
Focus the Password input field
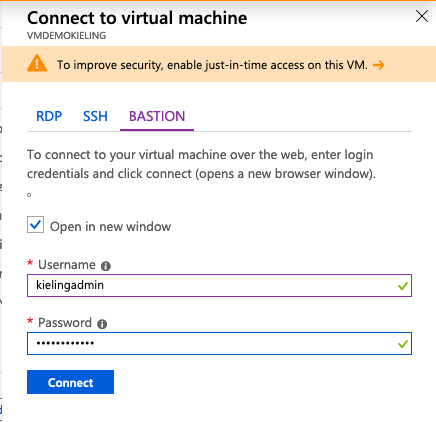[219, 343]
